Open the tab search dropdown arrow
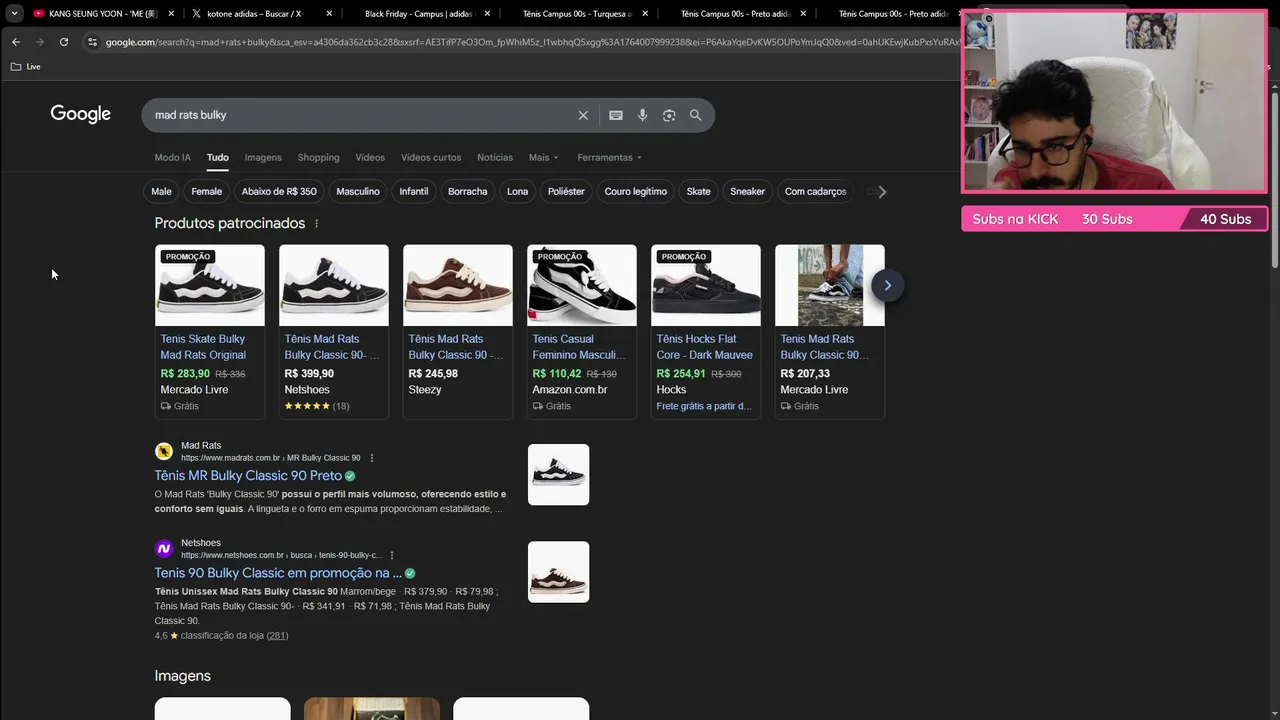Viewport: 1280px width, 720px height. pos(14,13)
